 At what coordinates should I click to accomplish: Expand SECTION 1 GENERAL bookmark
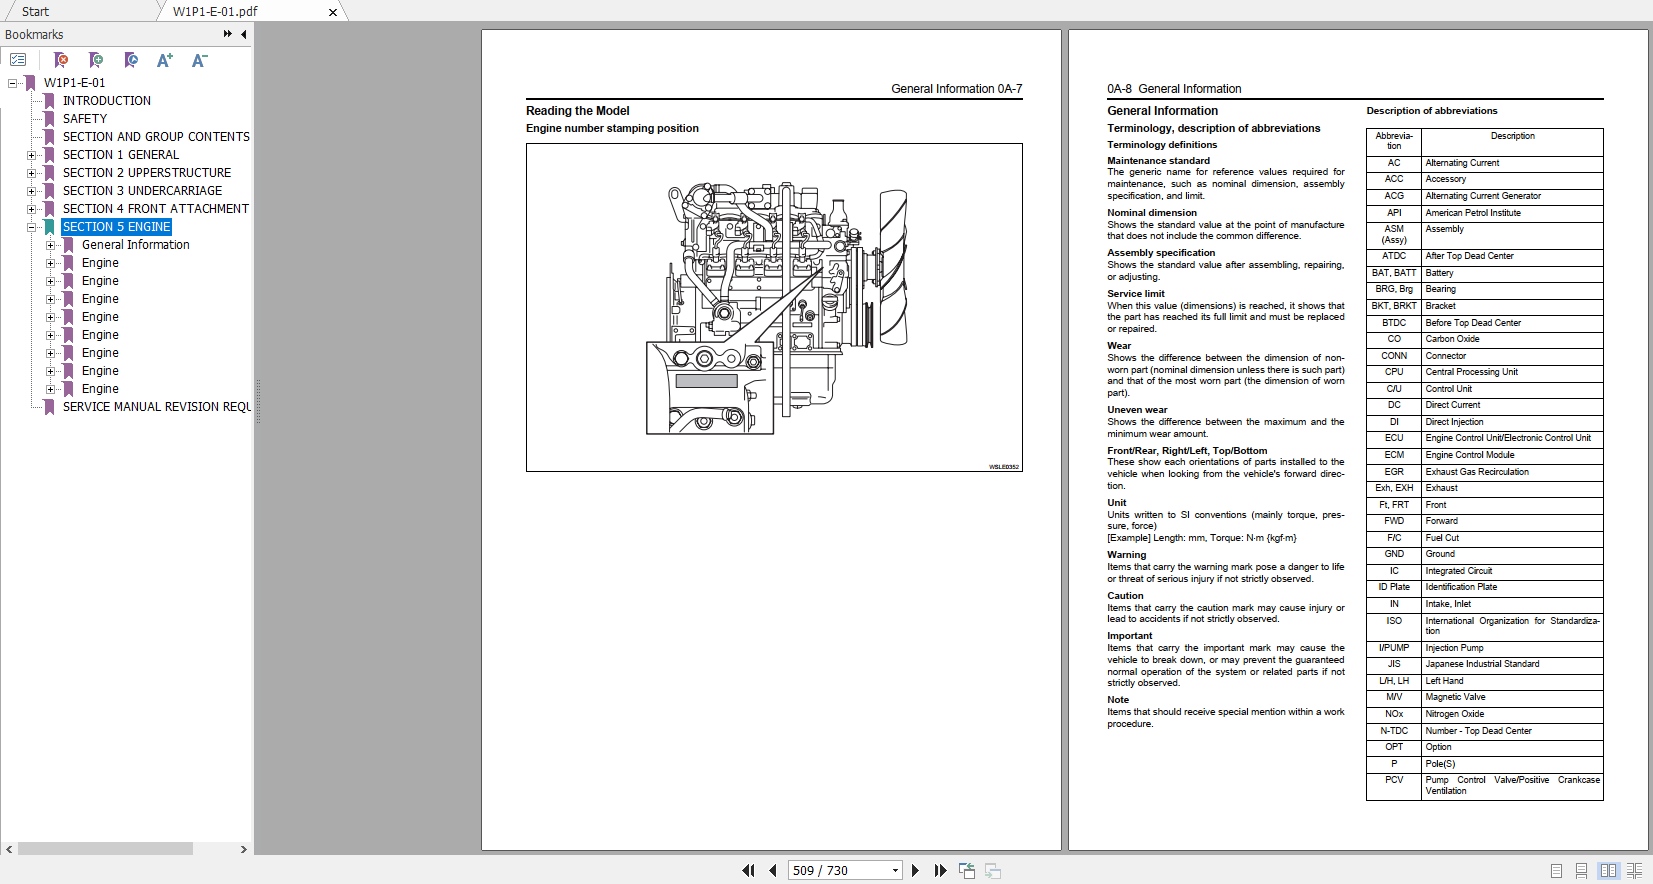point(31,155)
